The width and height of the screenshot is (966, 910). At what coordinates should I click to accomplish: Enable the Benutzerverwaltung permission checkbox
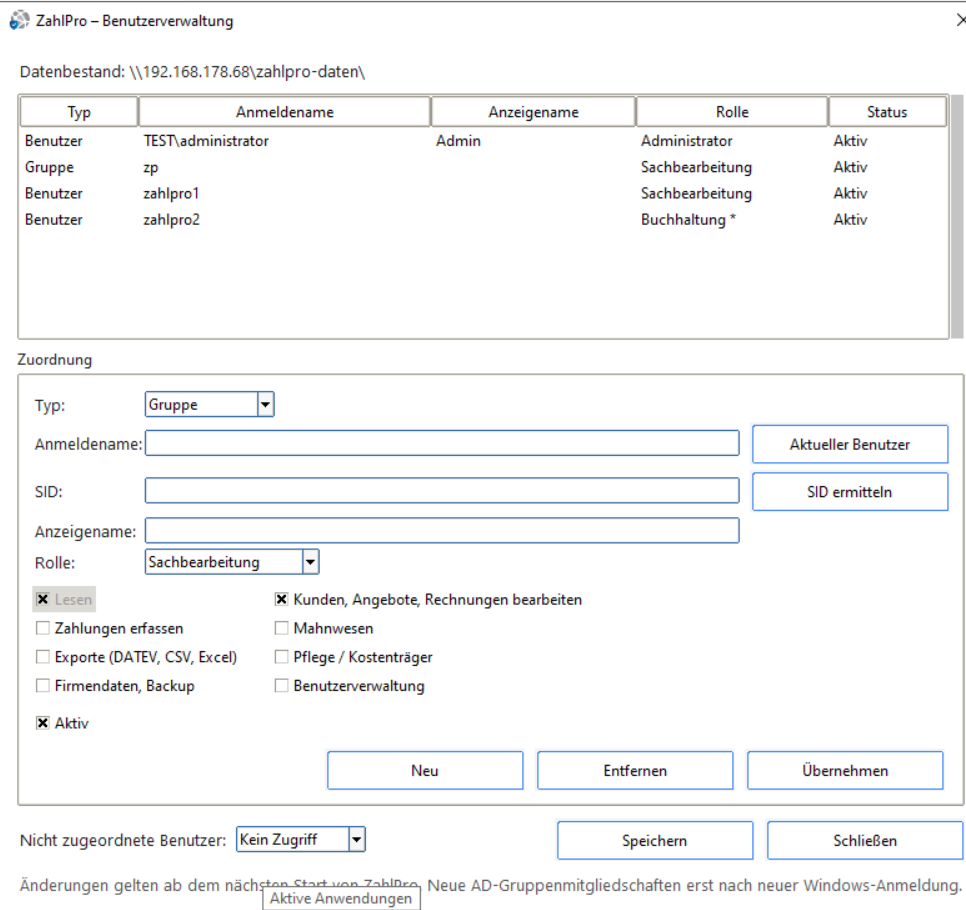281,686
